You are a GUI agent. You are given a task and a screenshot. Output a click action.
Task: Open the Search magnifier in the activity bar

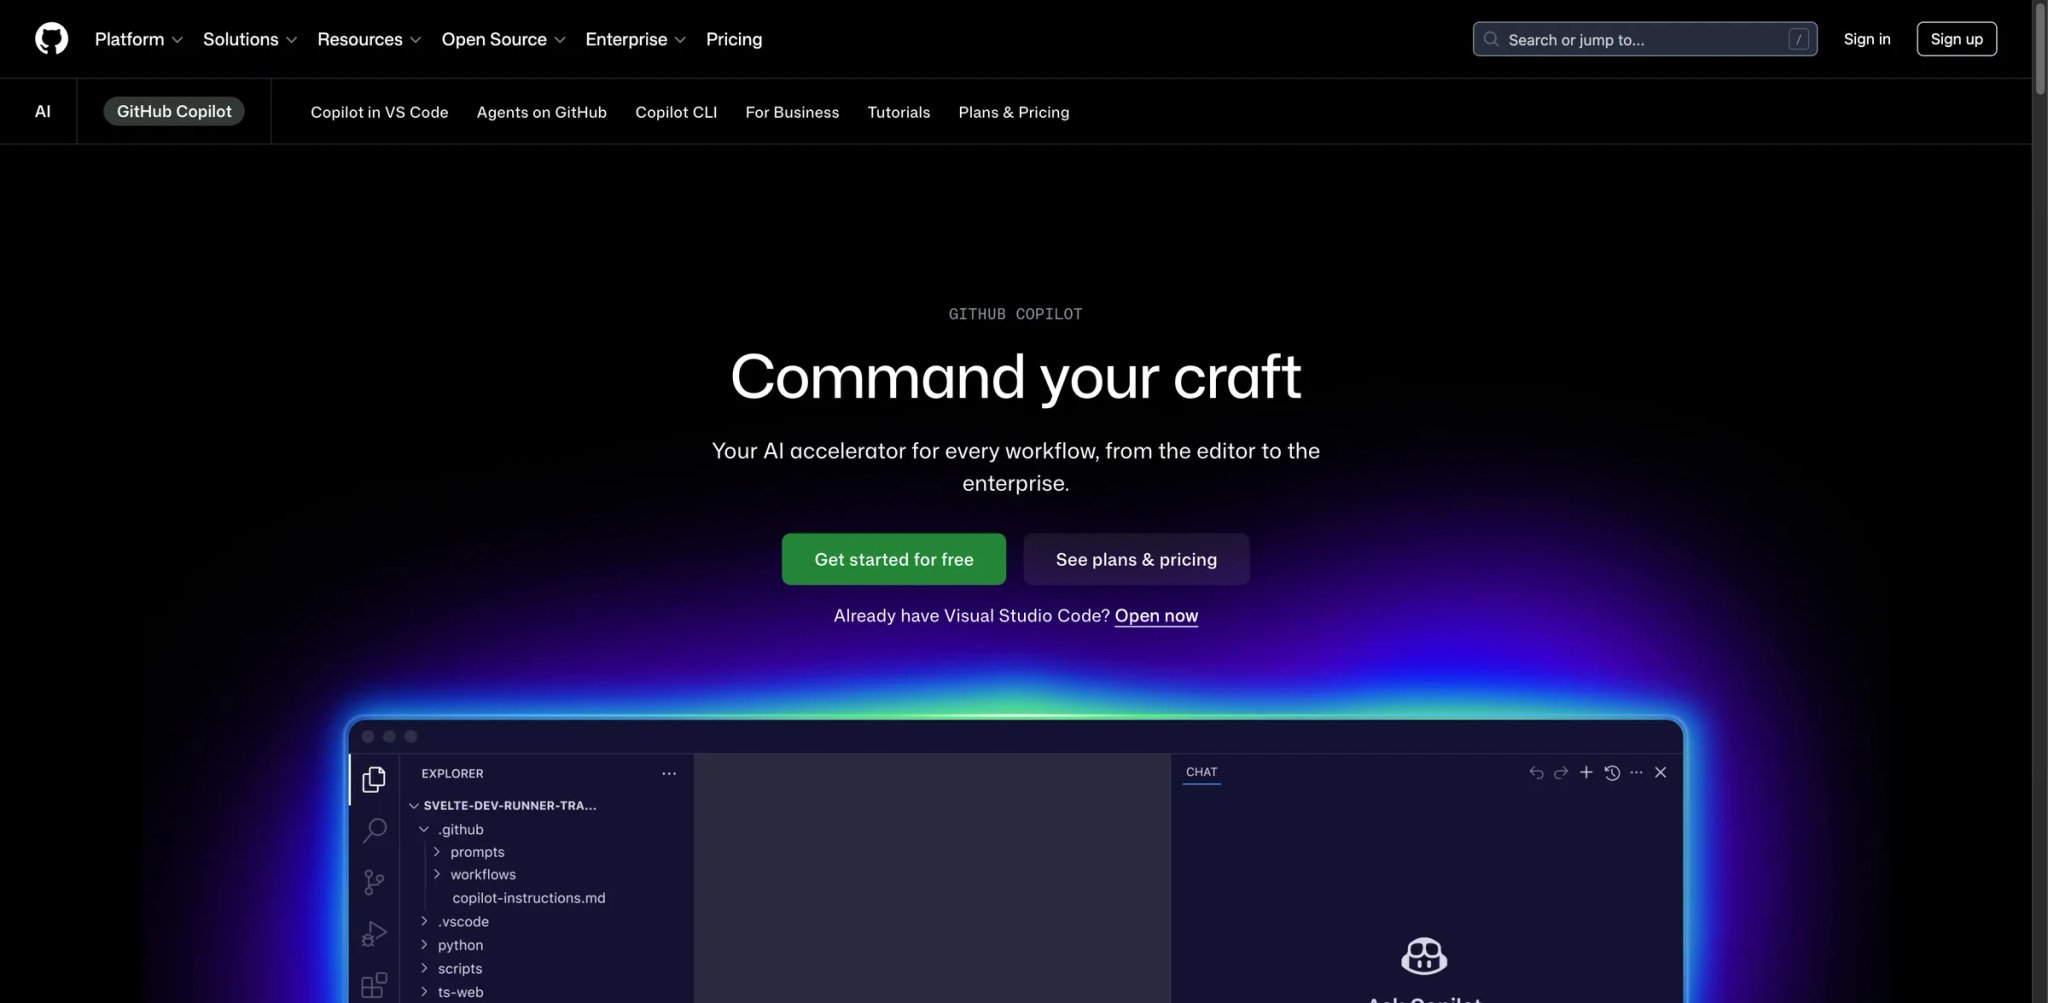(x=374, y=830)
